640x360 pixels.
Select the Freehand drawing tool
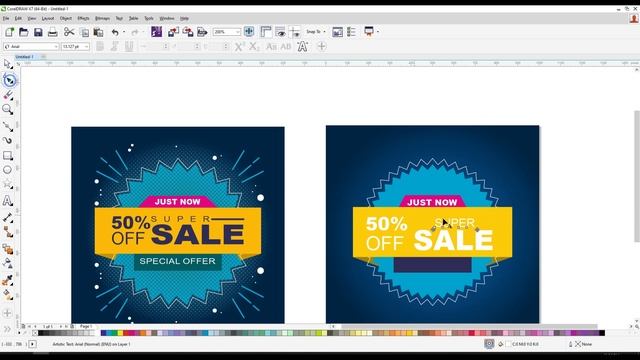pos(8,127)
